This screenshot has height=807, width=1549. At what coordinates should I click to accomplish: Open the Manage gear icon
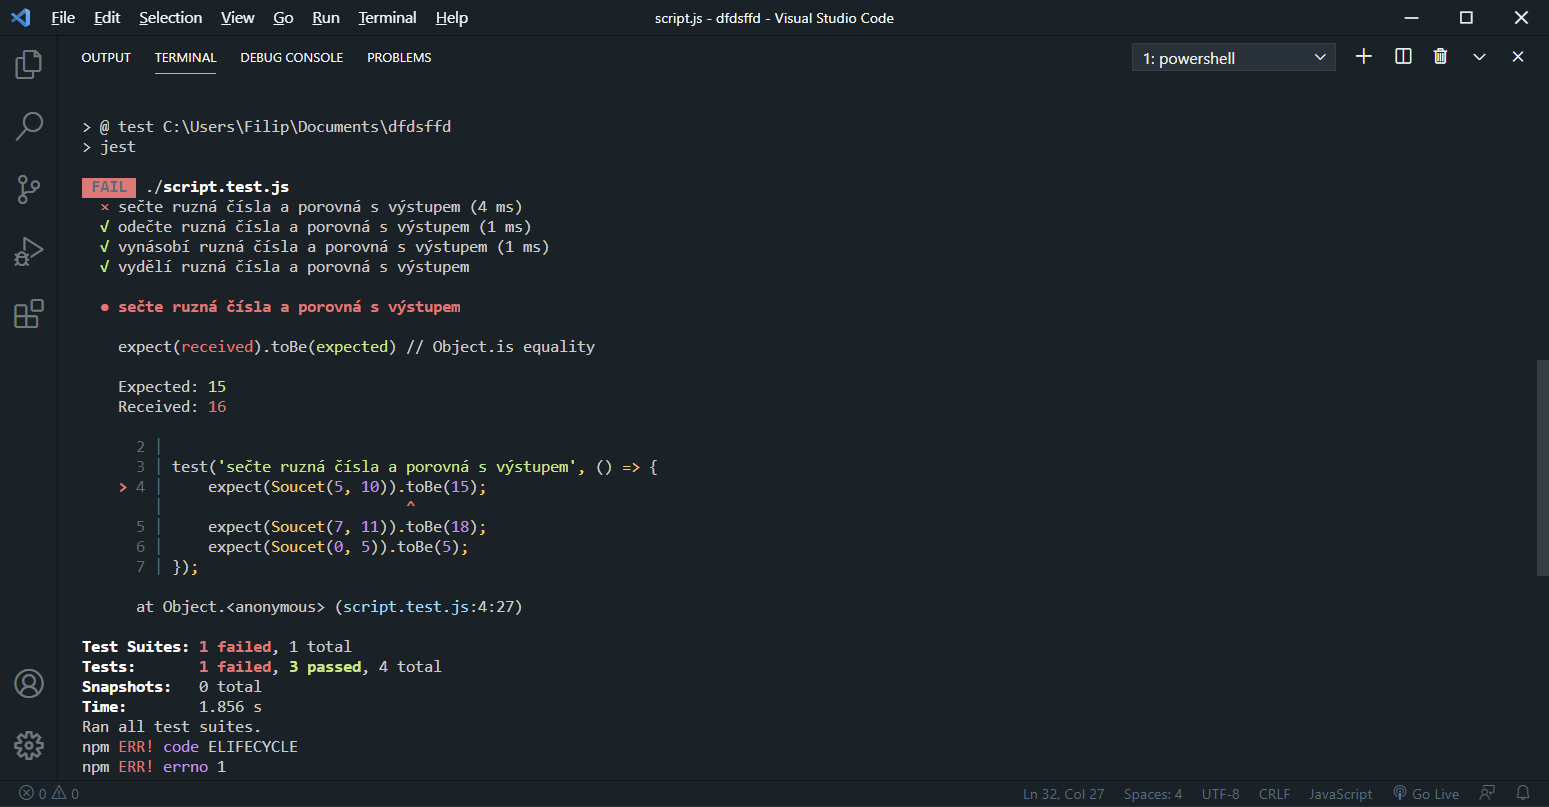click(x=28, y=745)
